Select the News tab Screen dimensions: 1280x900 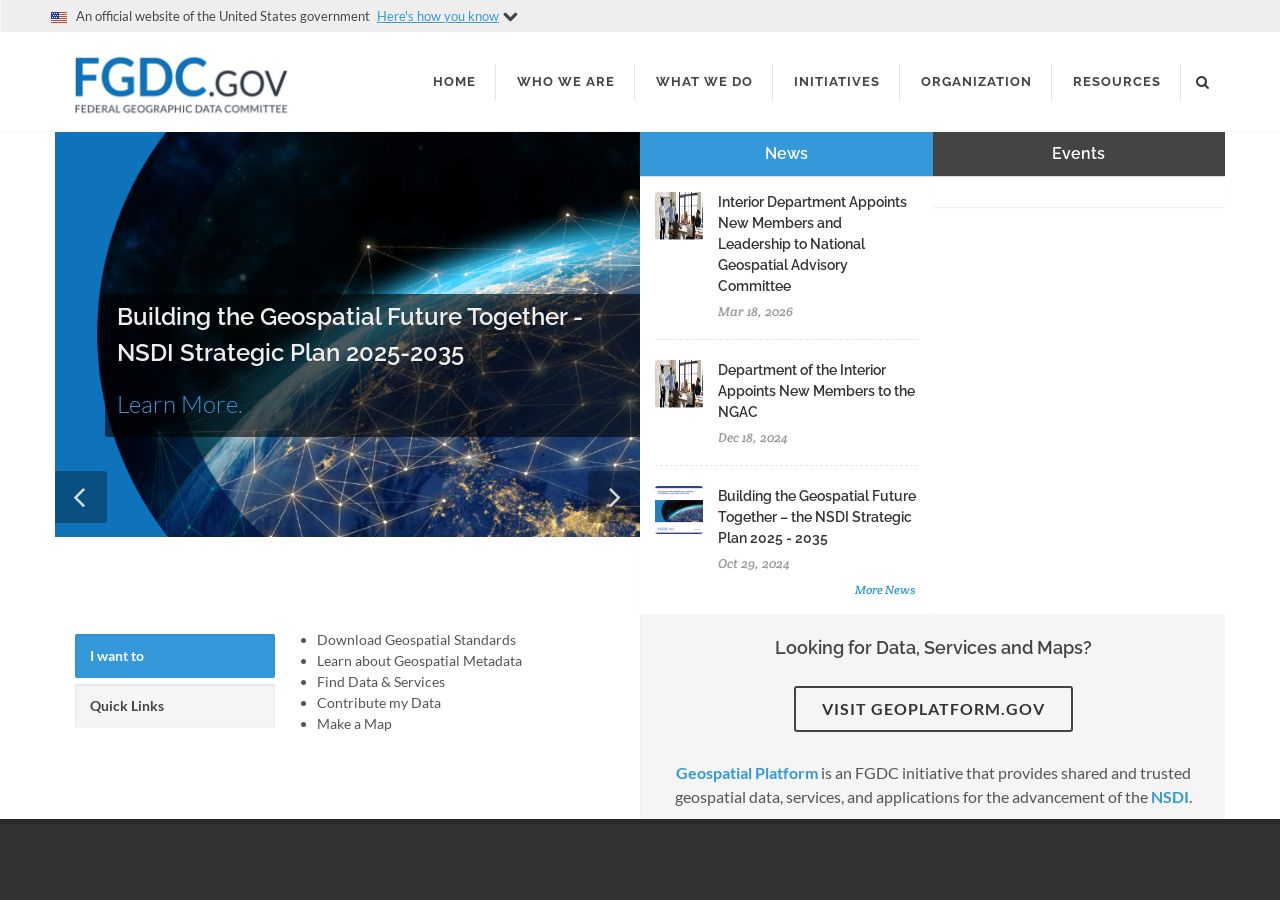click(786, 154)
